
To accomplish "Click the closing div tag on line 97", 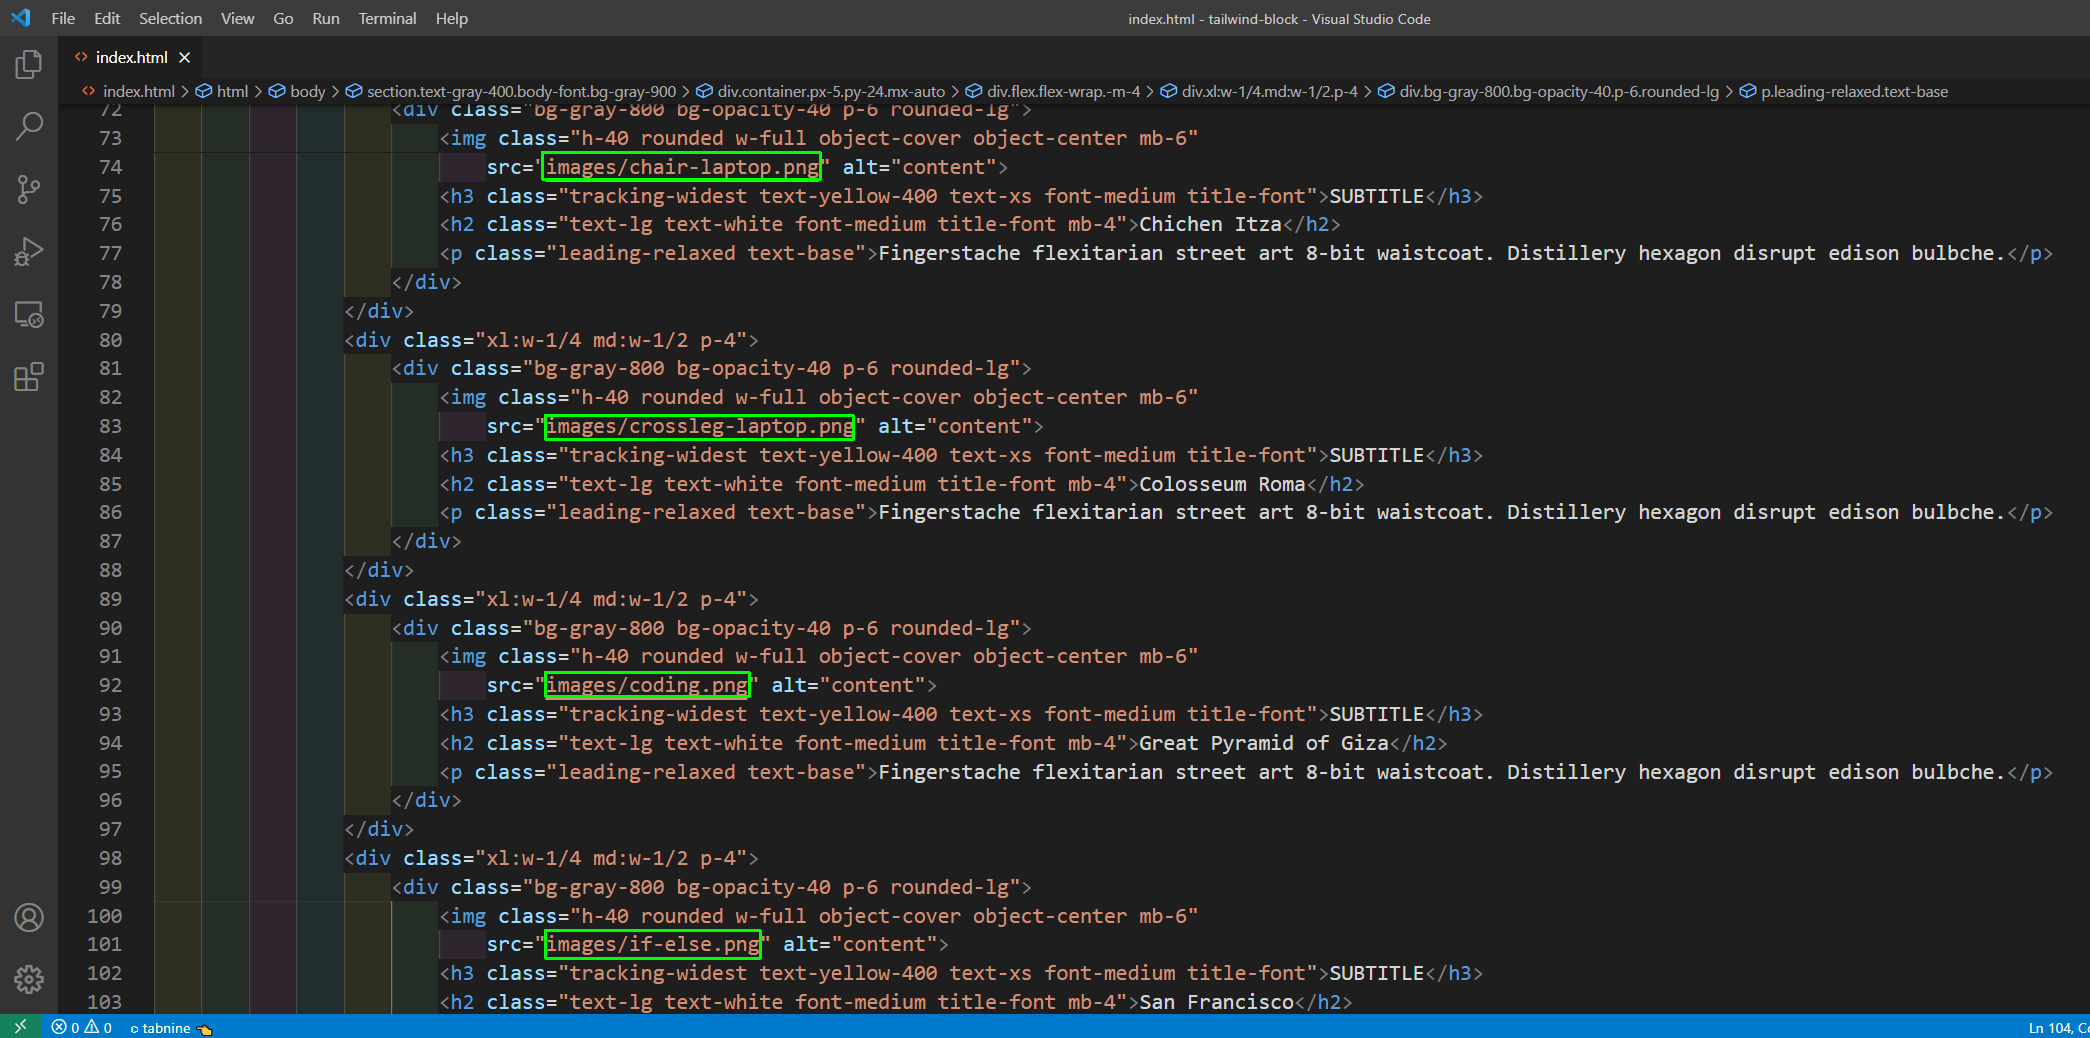I will 379,829.
